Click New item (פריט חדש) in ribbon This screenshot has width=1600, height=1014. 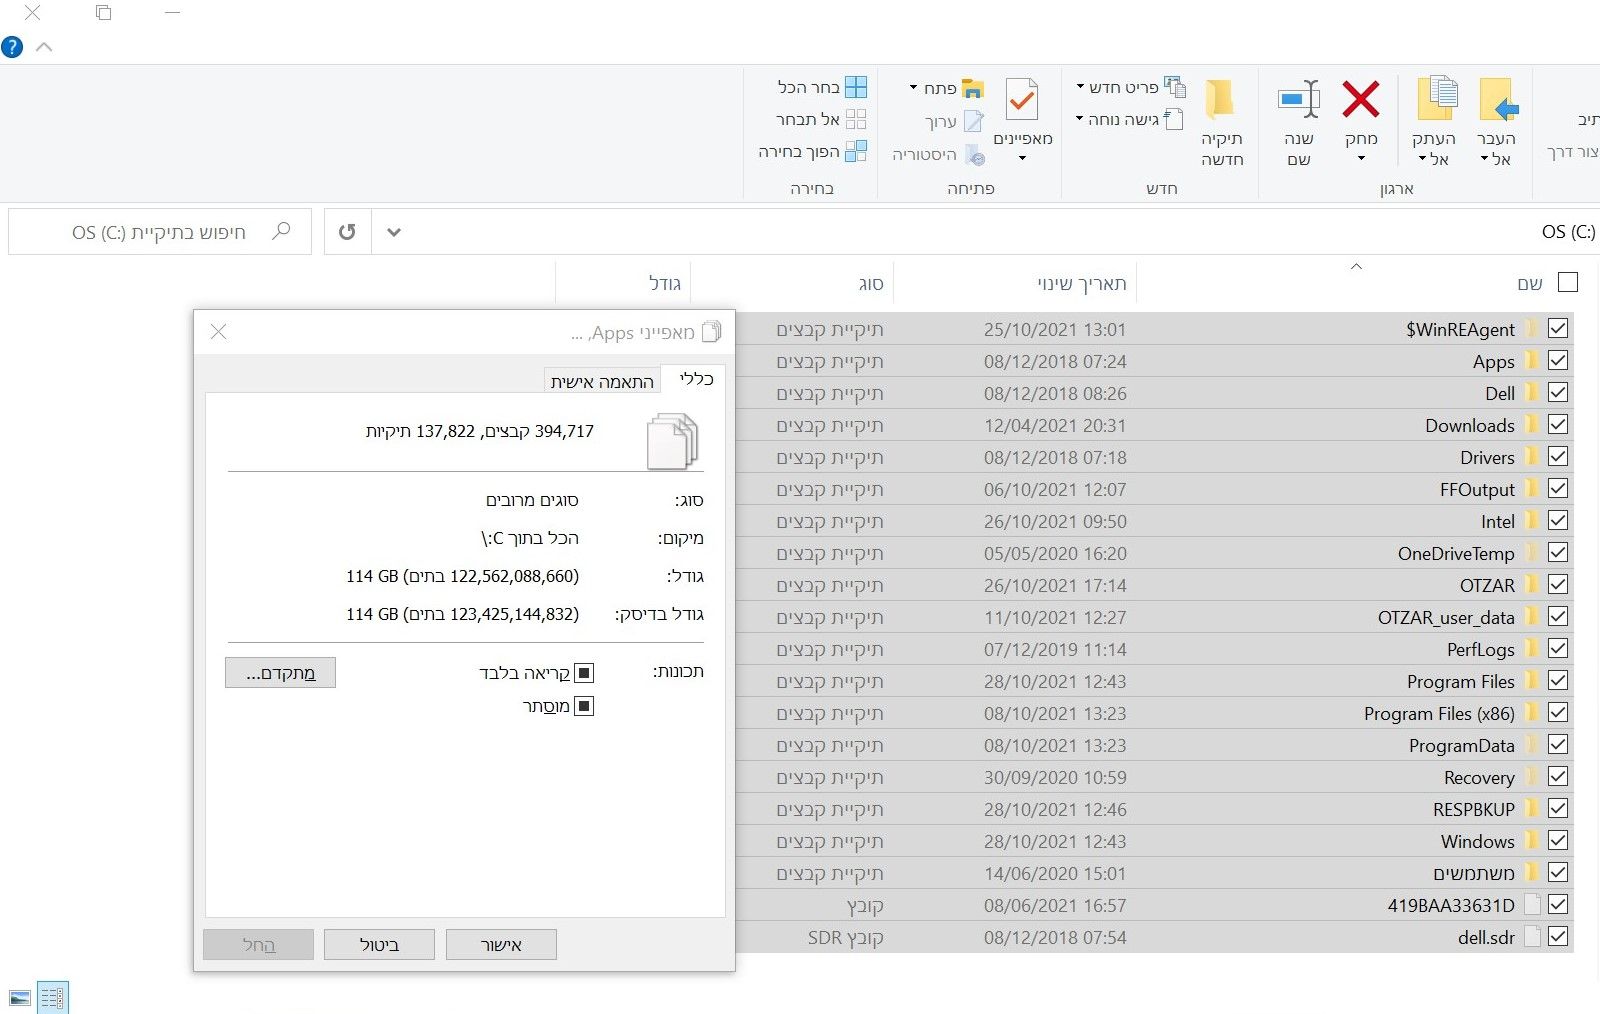[x=1132, y=87]
